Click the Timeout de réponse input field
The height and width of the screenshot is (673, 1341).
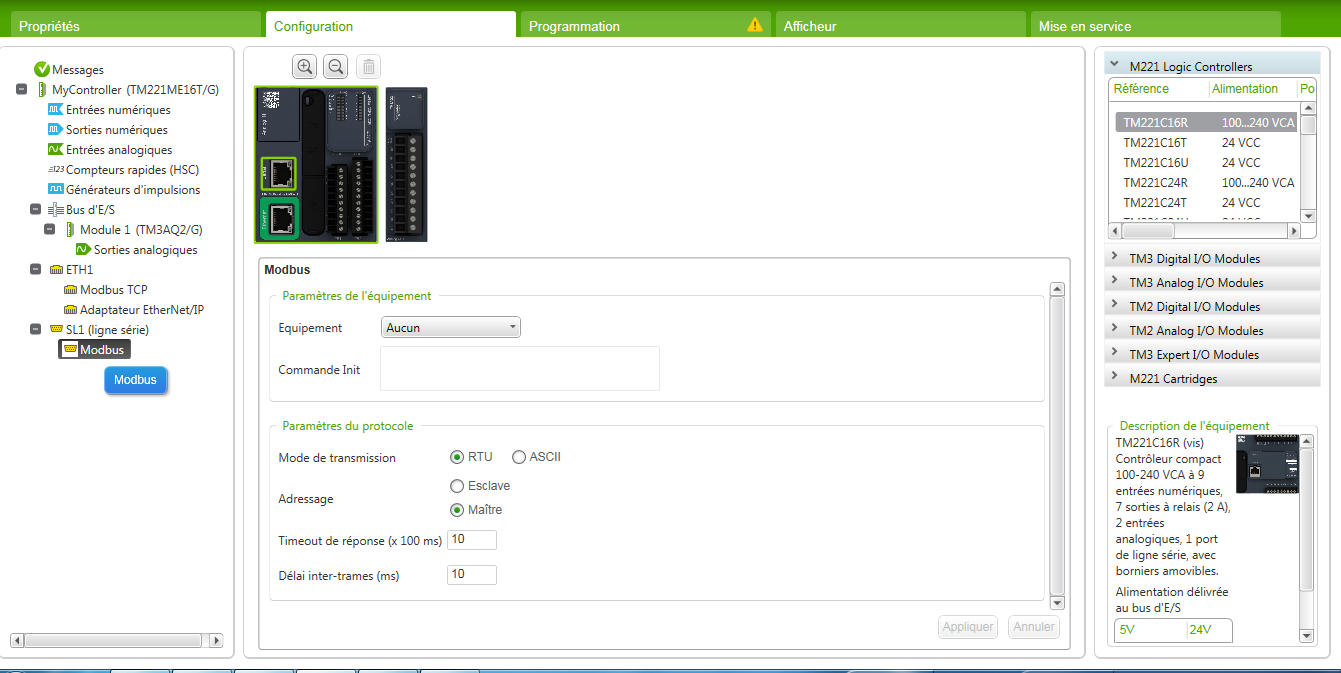click(472, 540)
